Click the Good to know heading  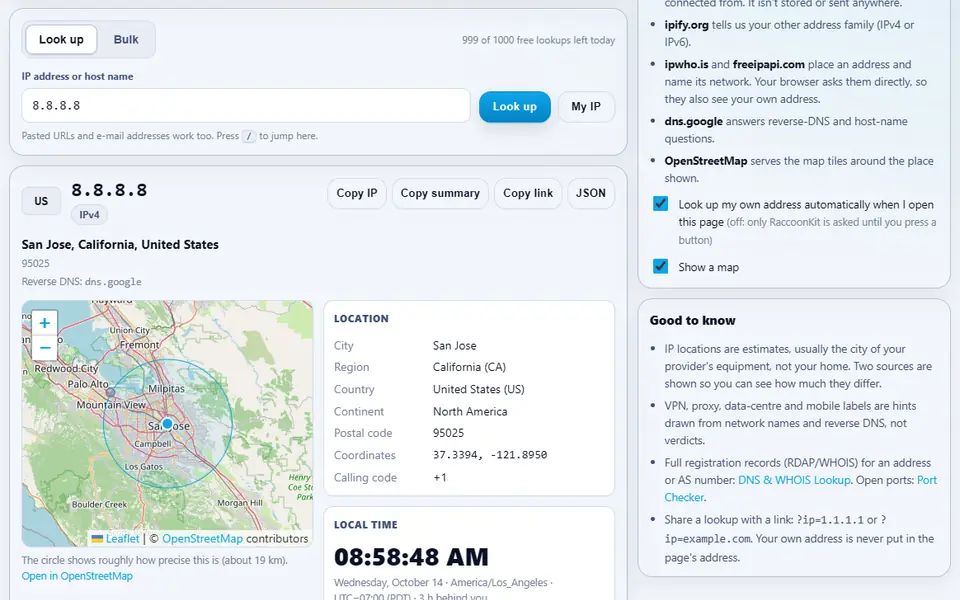click(x=692, y=321)
